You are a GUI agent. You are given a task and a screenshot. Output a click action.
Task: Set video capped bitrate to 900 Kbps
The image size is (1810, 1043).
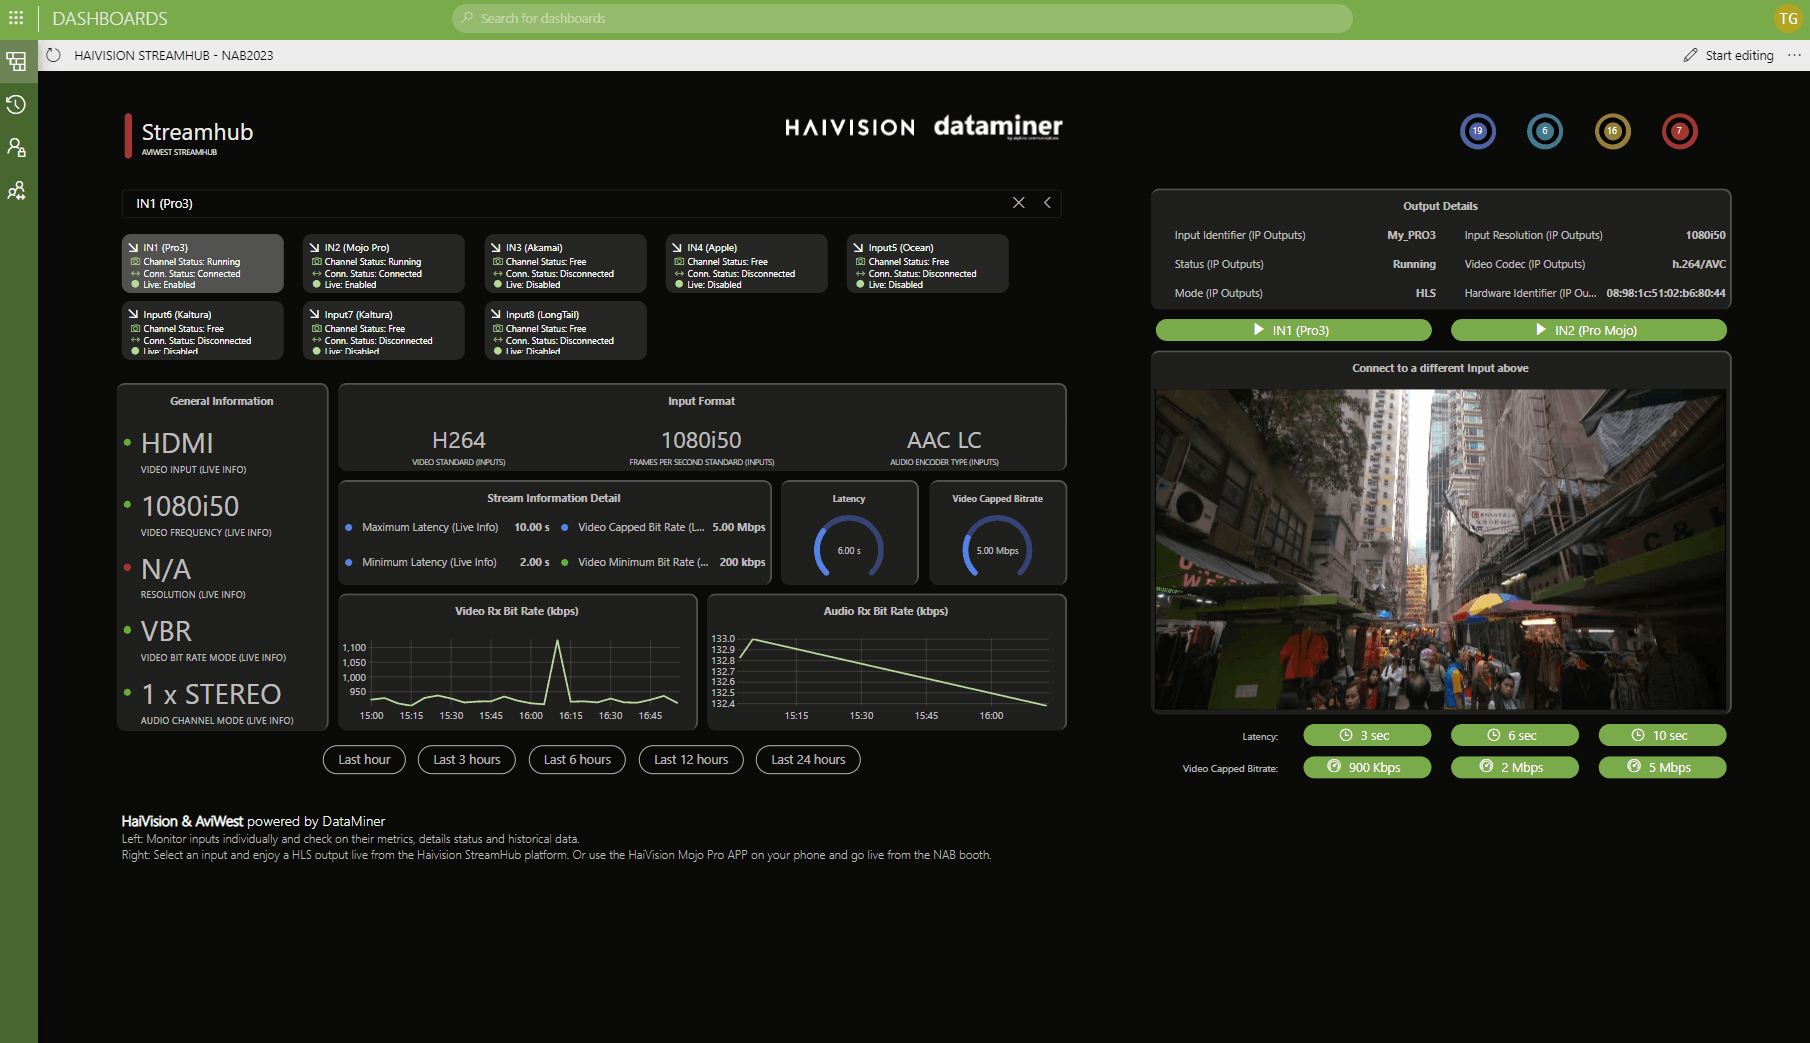[x=1367, y=767]
